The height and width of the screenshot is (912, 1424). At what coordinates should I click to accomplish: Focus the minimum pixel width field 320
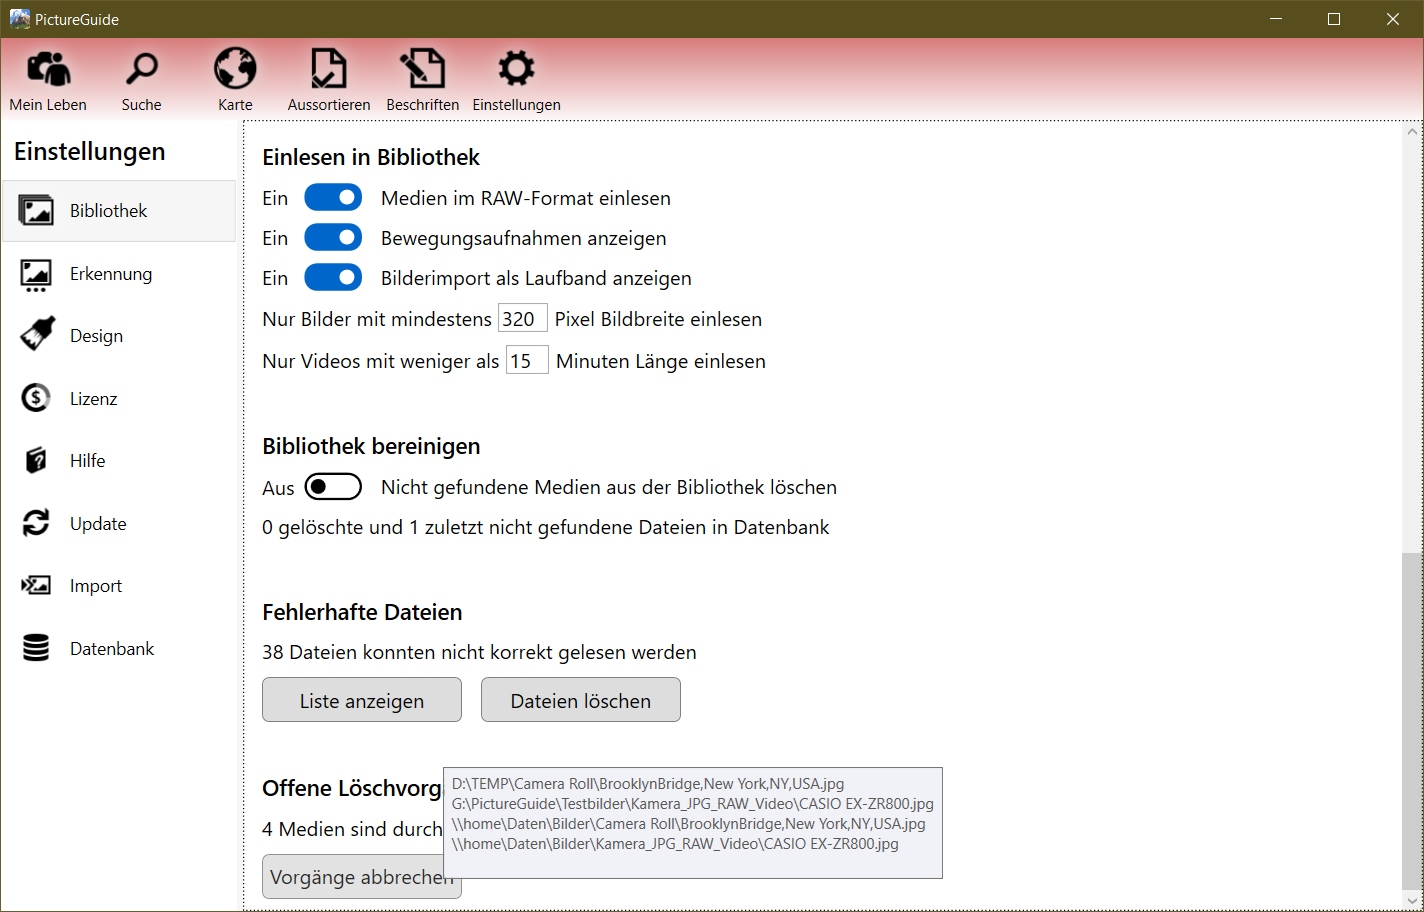click(x=523, y=318)
